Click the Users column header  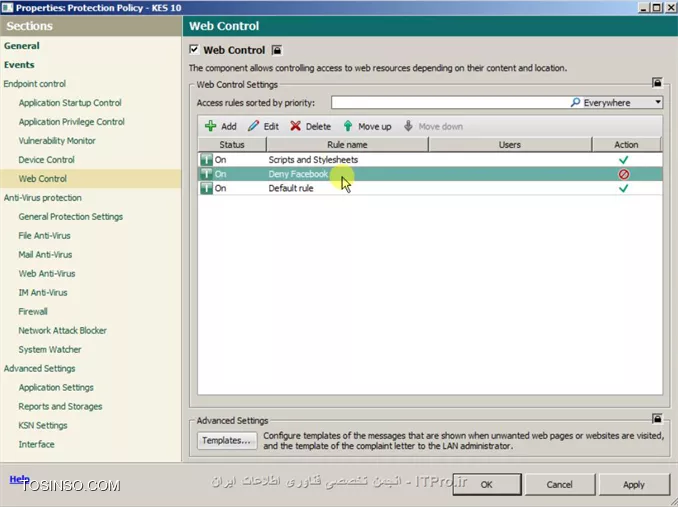coord(510,145)
